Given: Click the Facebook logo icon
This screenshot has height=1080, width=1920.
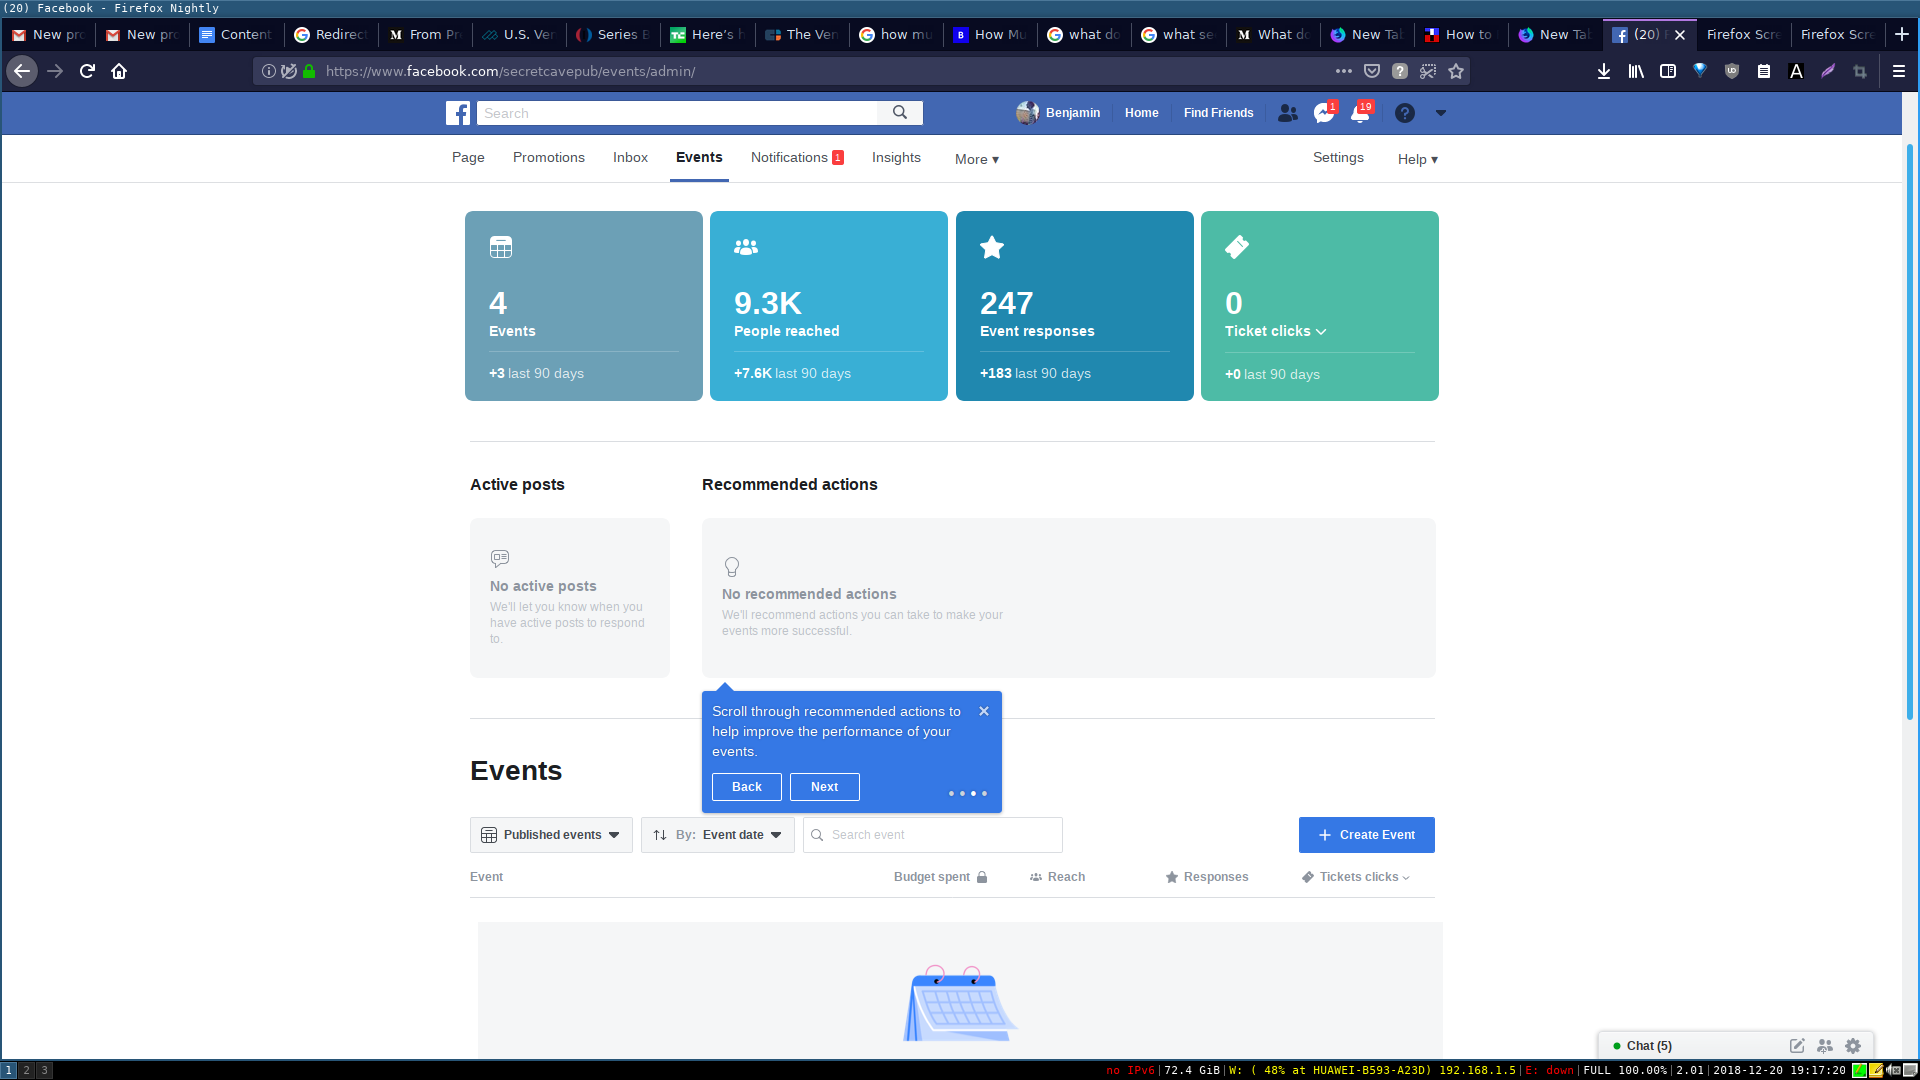Looking at the screenshot, I should [458, 113].
